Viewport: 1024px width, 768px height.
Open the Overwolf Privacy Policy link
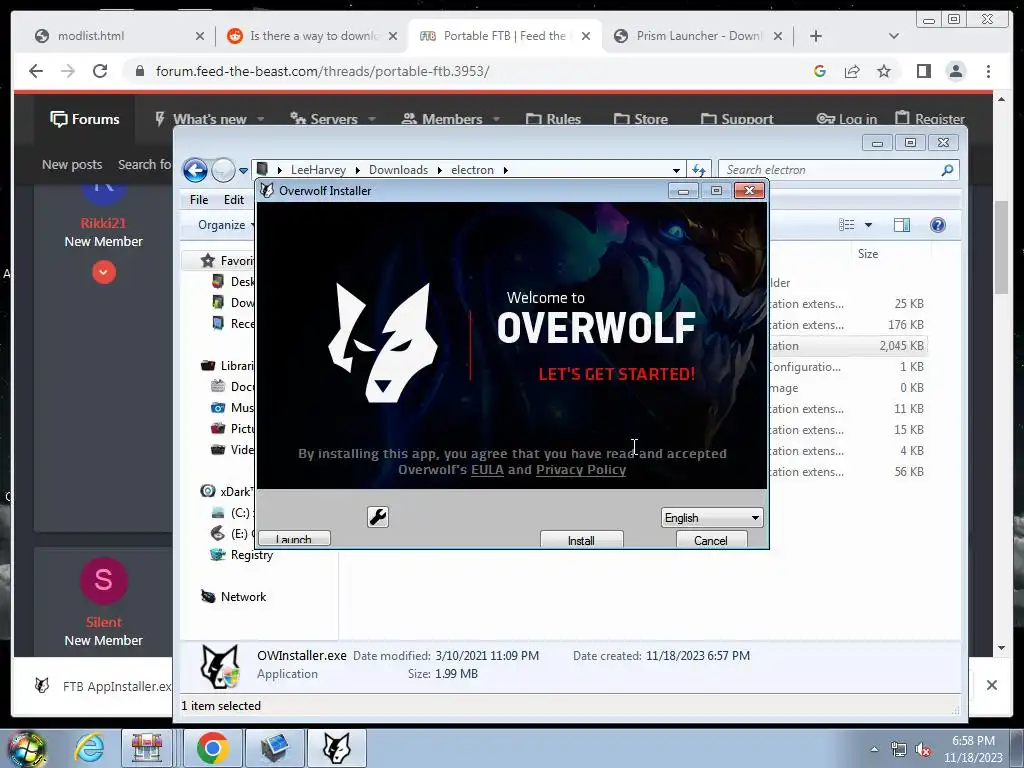581,470
